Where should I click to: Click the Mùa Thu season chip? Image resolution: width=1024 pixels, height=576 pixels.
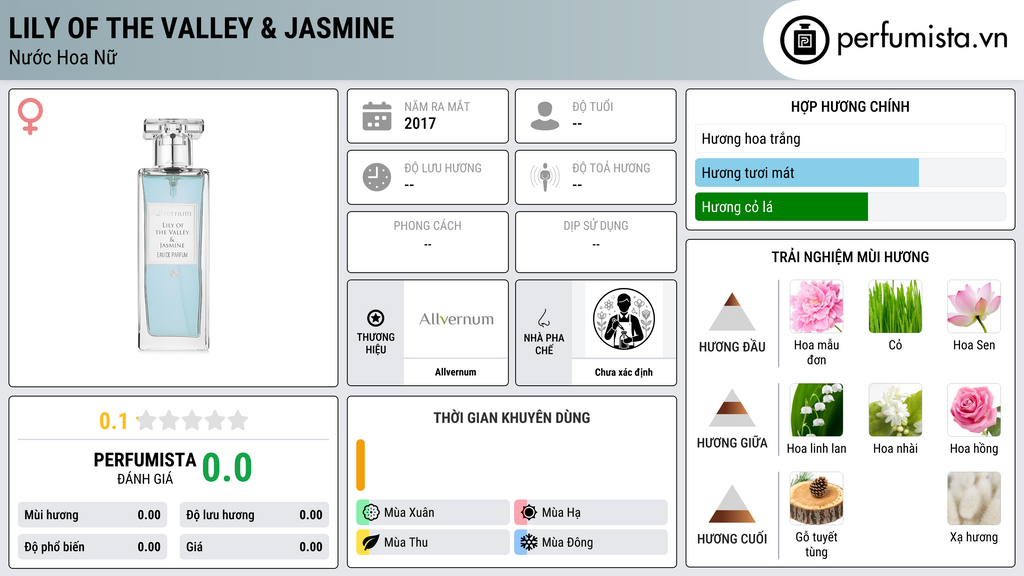click(433, 542)
